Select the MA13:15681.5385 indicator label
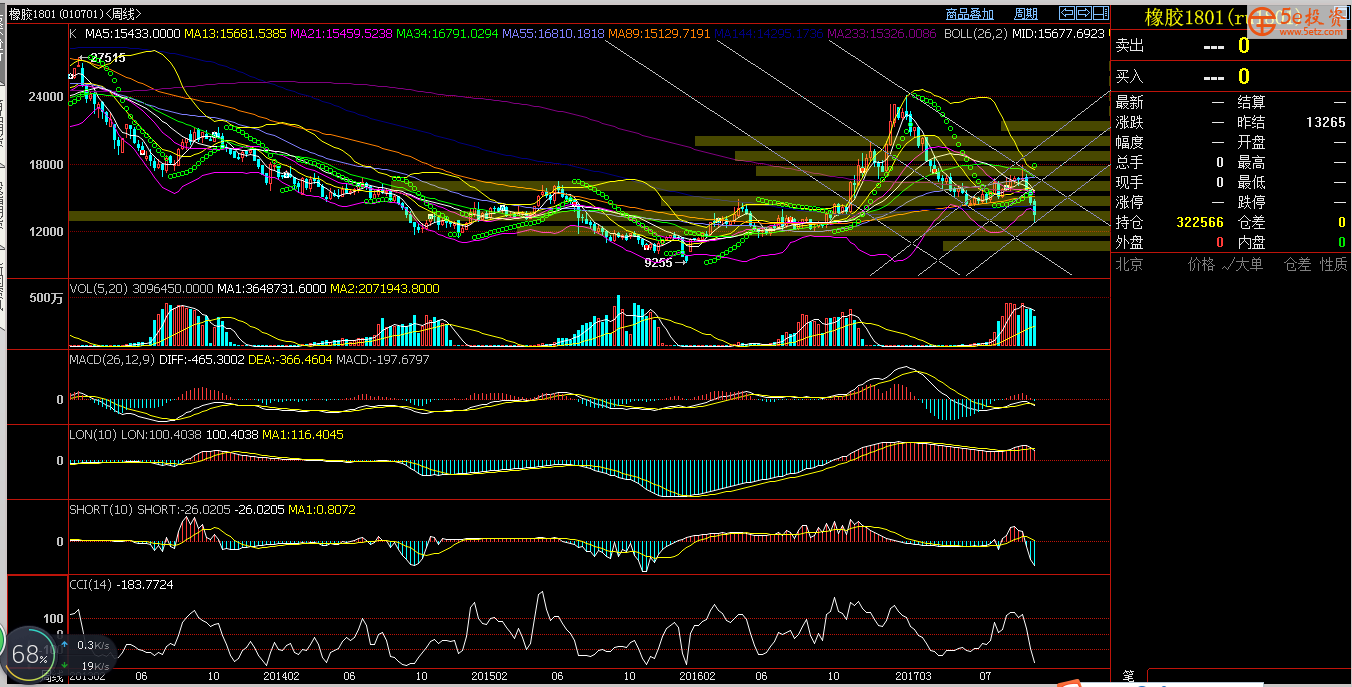The image size is (1352, 687). [235, 33]
